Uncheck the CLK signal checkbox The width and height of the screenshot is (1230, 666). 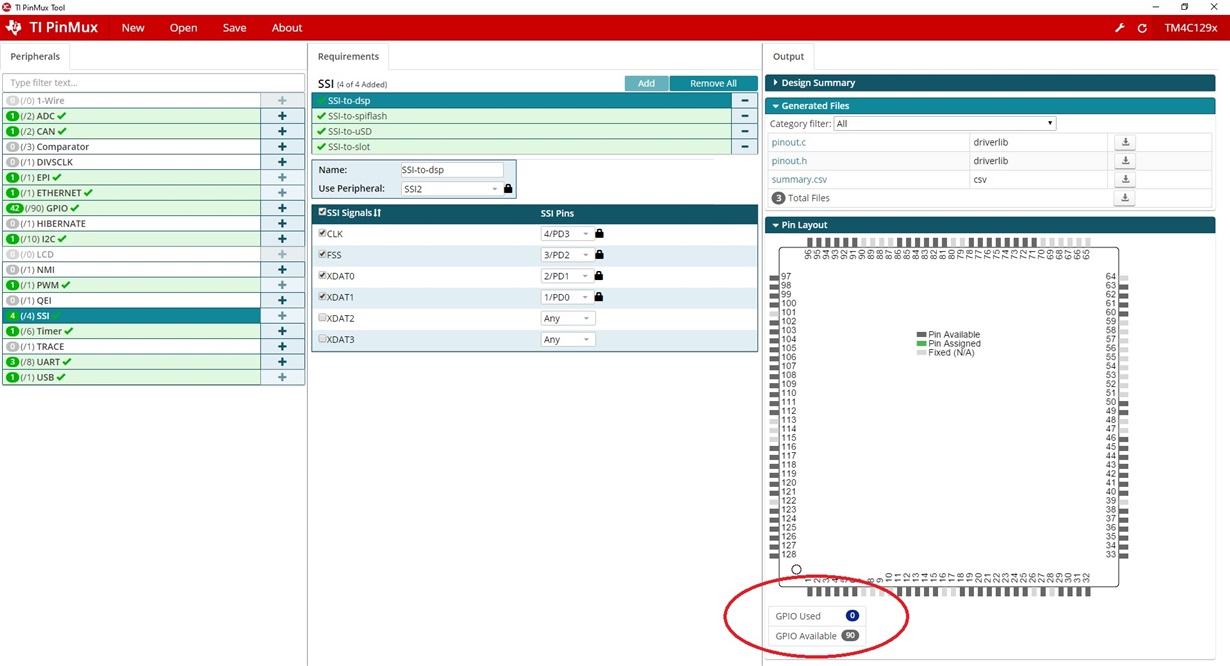[322, 233]
